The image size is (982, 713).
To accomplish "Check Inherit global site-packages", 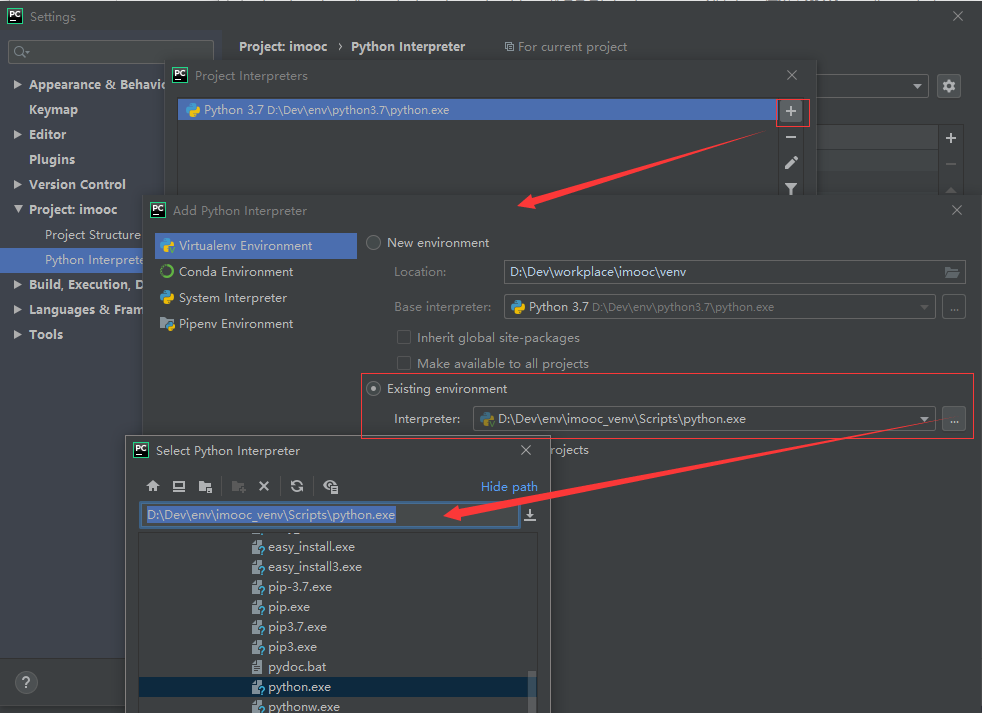I will (x=404, y=338).
